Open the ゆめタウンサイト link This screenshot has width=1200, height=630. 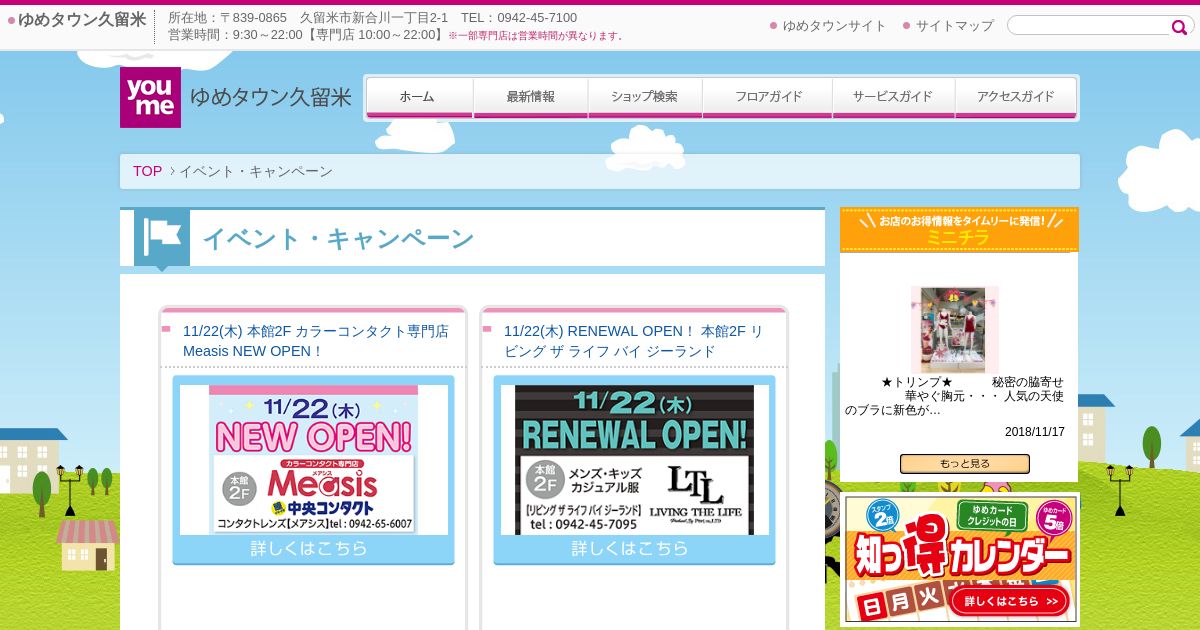[834, 26]
